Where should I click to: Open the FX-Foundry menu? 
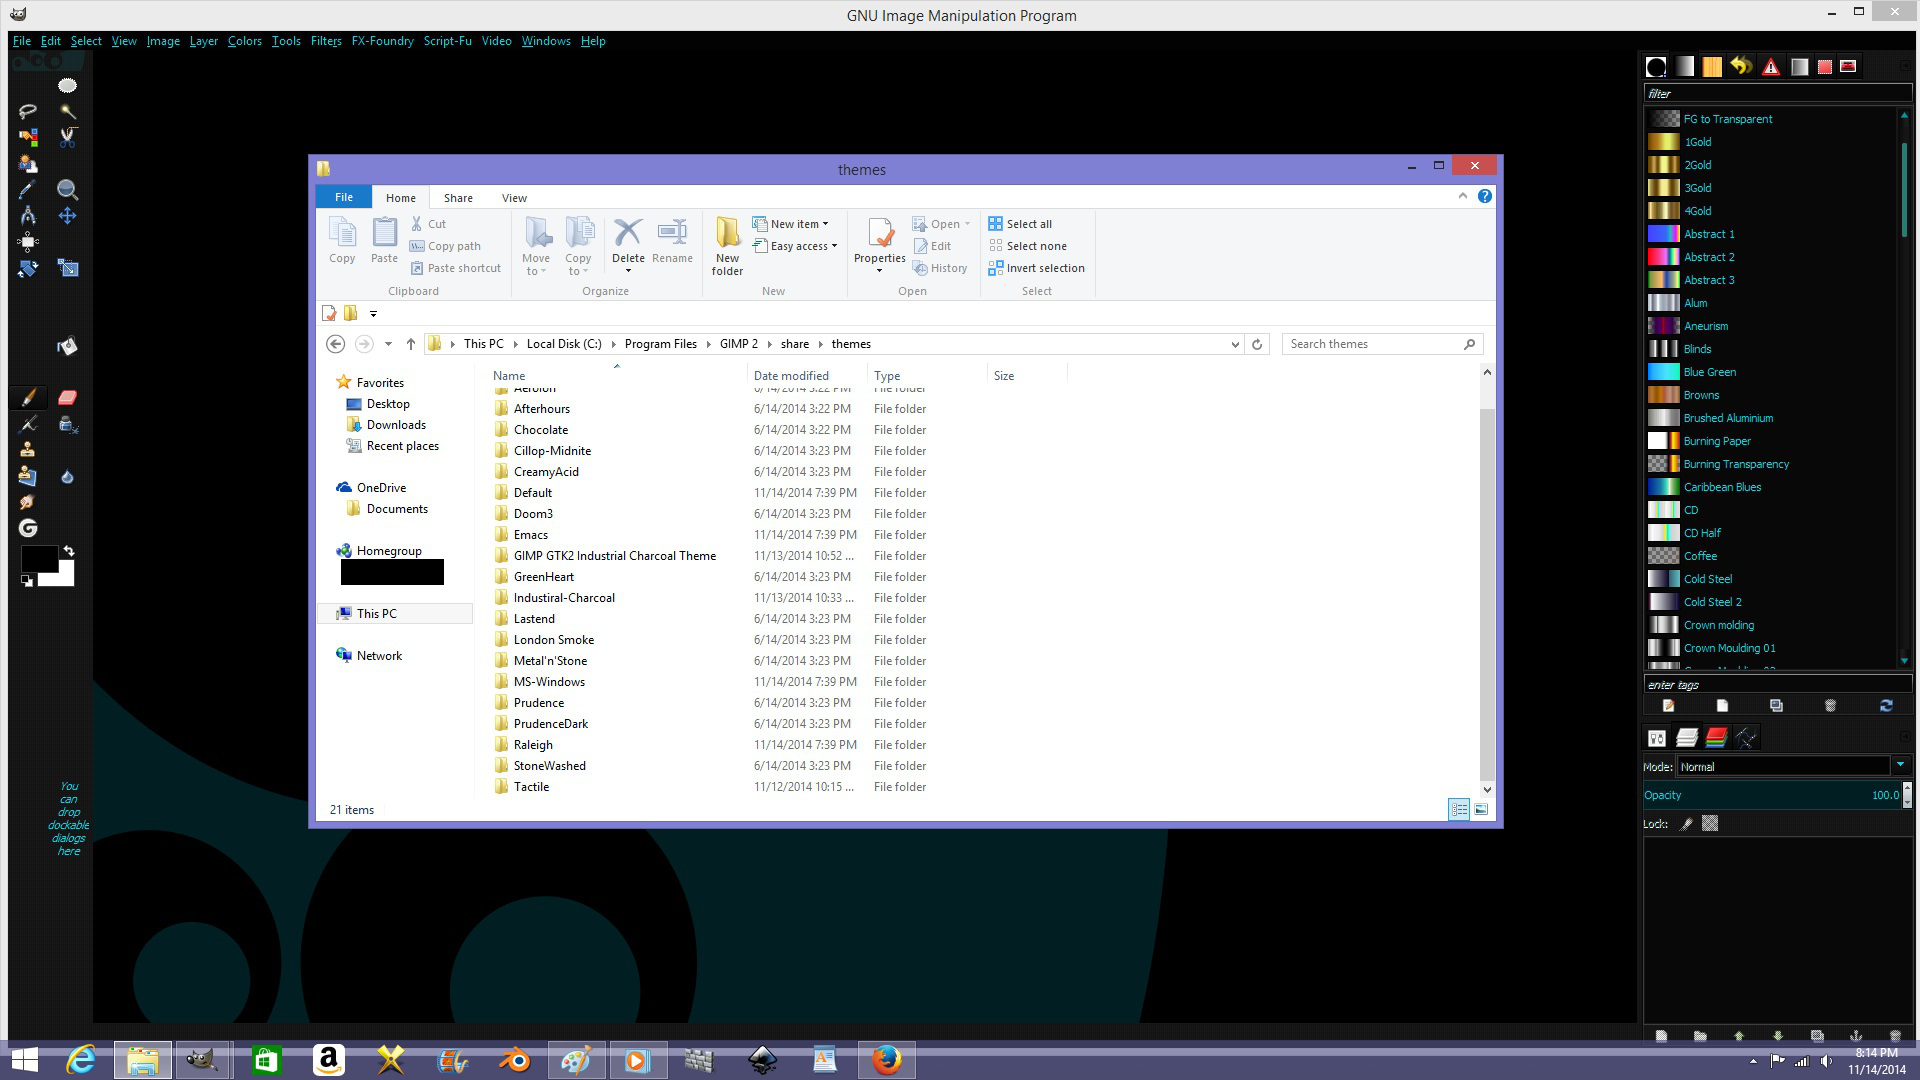click(382, 41)
